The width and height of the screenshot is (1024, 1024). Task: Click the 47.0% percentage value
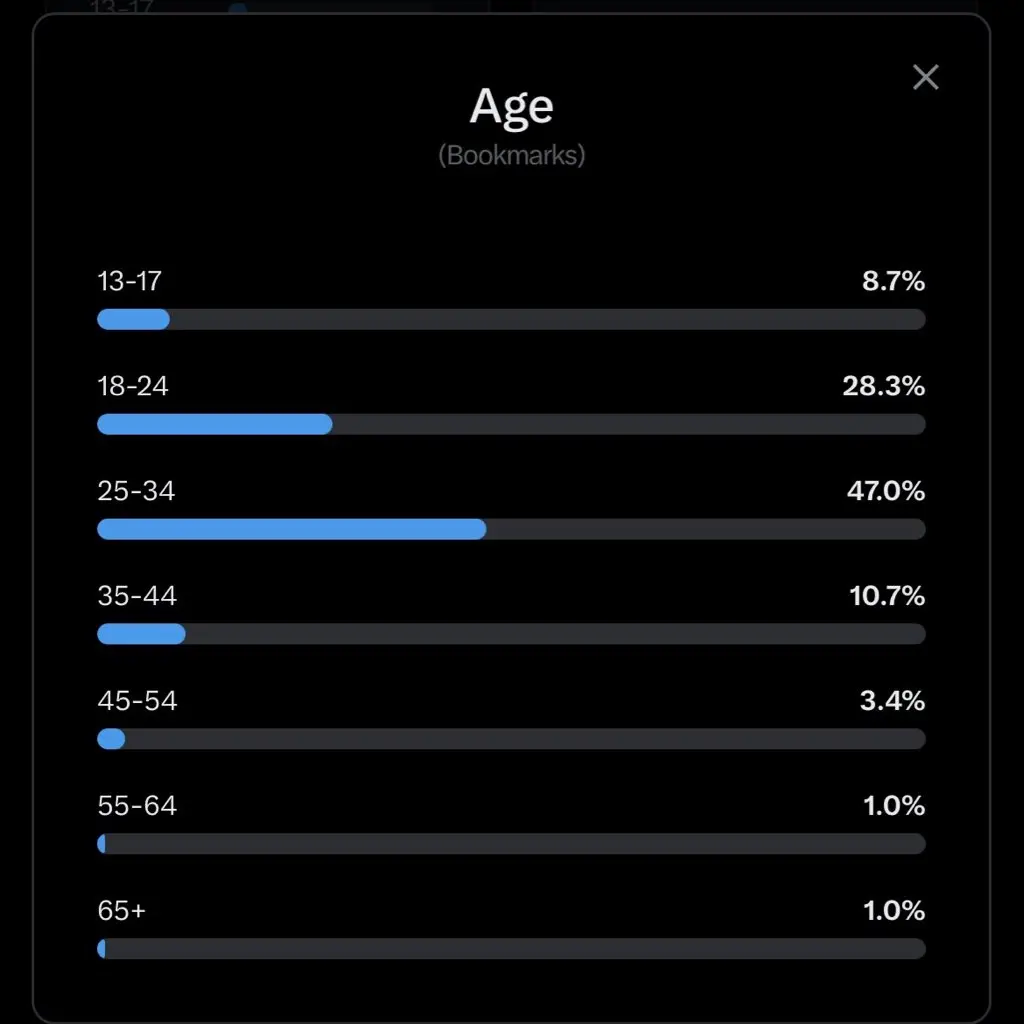click(x=883, y=491)
